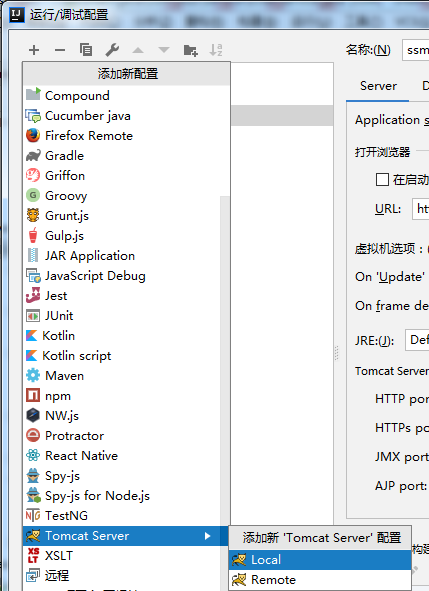Viewport: 429px width, 591px height.
Task: Choose Maven configuration
Action: tap(122, 375)
